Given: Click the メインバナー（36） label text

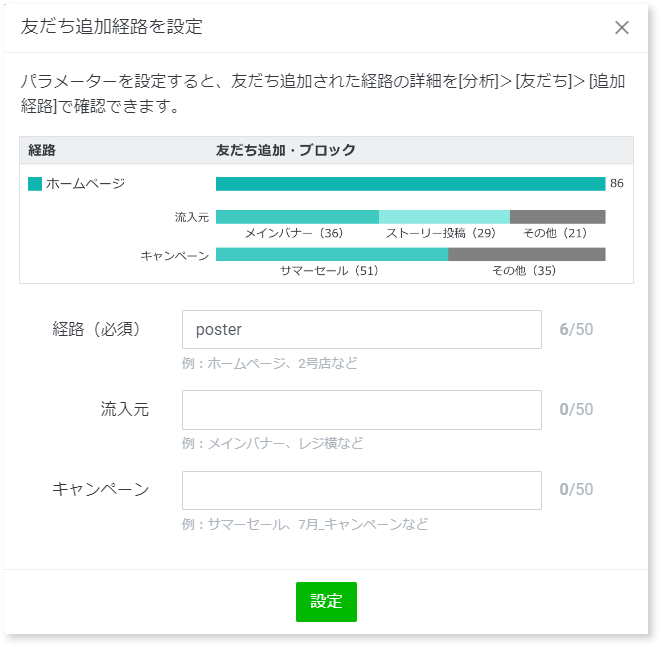Looking at the screenshot, I should click(x=294, y=233).
